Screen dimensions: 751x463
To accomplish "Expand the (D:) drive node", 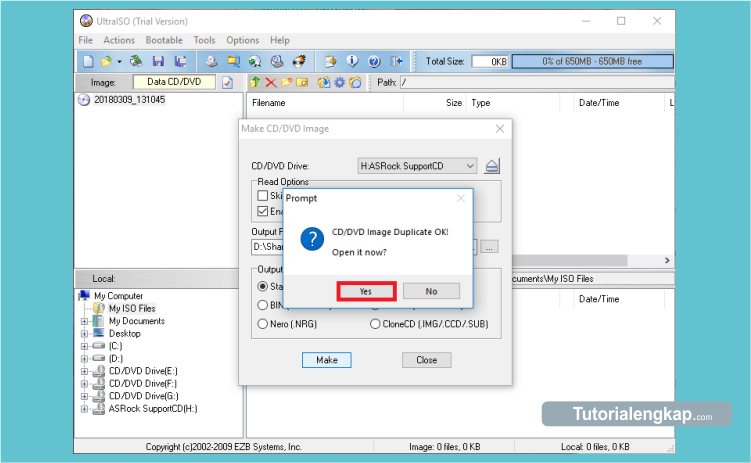I will point(84,359).
